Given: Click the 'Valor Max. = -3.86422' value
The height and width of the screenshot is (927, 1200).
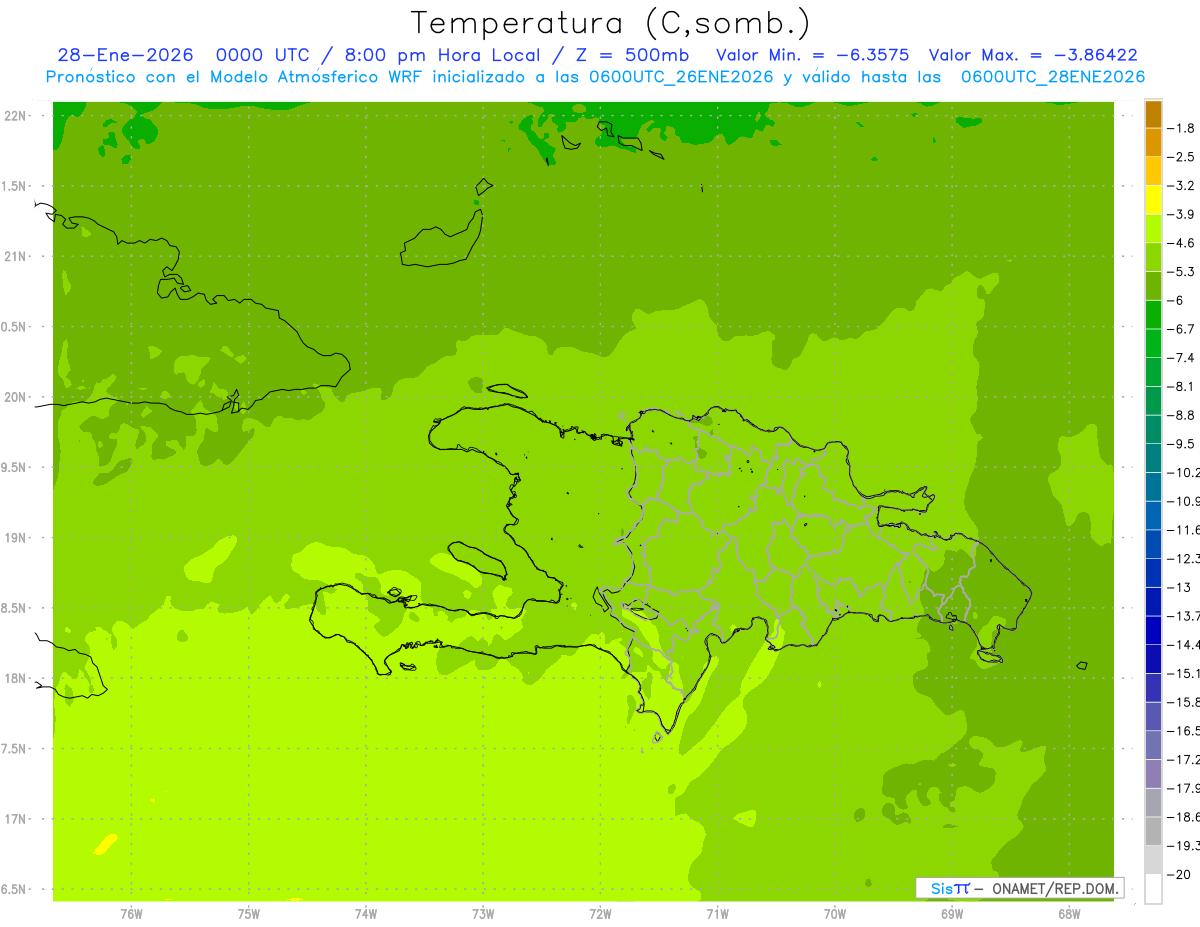Looking at the screenshot, I should pyautogui.click(x=1033, y=56).
